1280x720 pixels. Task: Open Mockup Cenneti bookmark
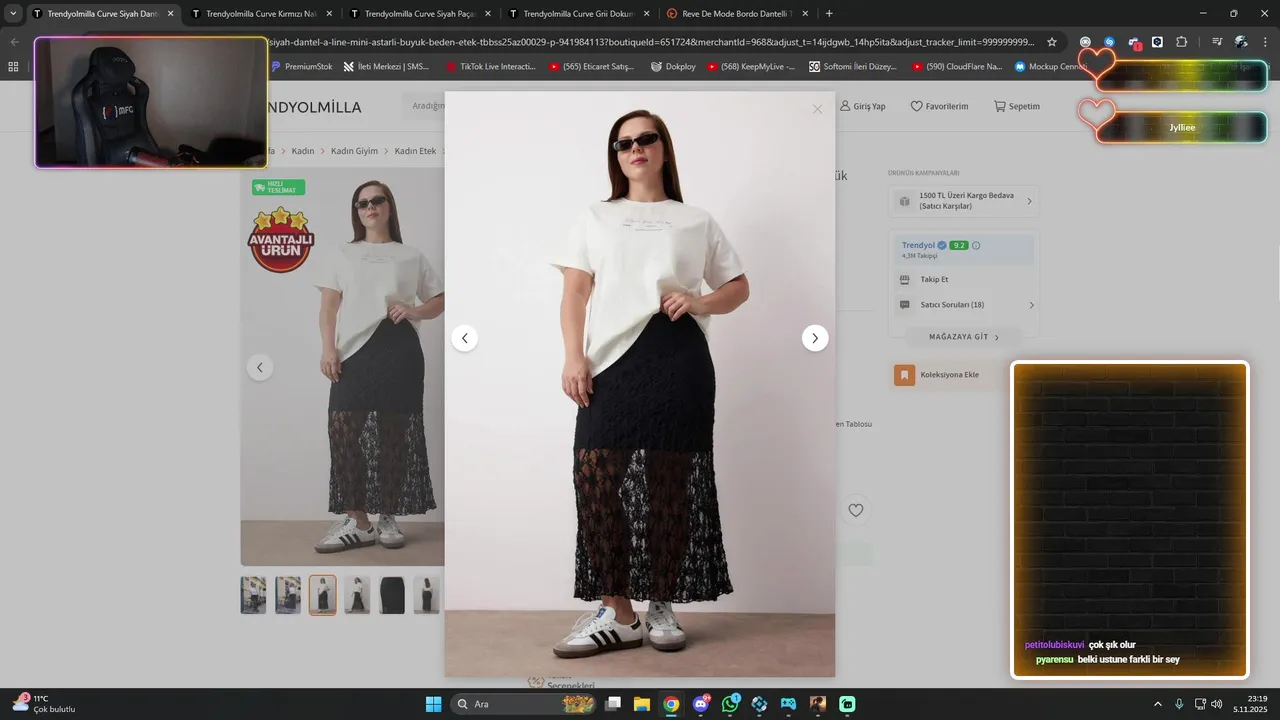(1050, 67)
